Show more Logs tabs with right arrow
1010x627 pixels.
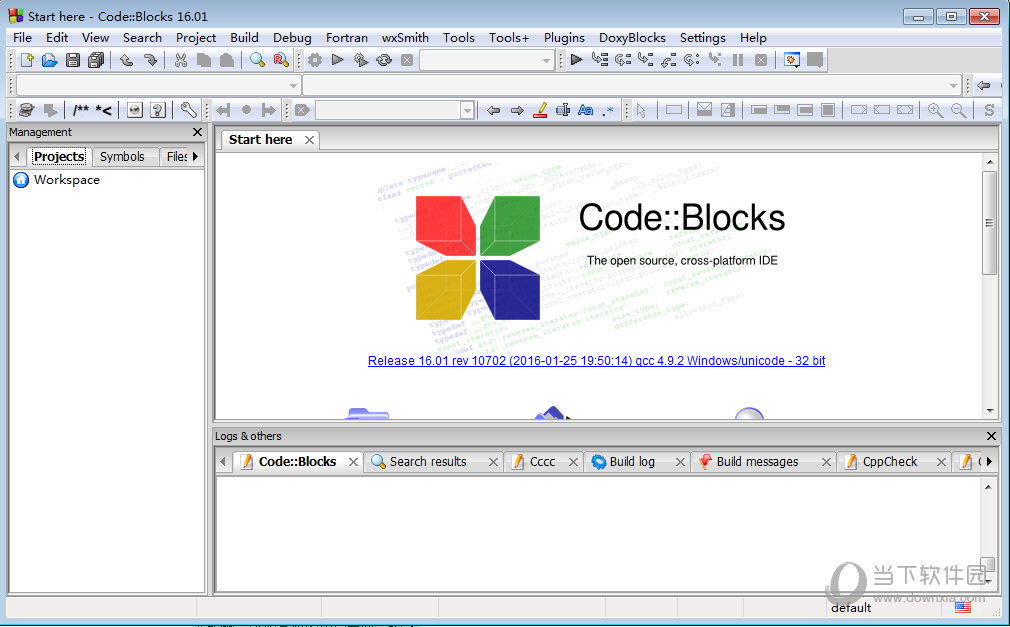click(x=989, y=461)
